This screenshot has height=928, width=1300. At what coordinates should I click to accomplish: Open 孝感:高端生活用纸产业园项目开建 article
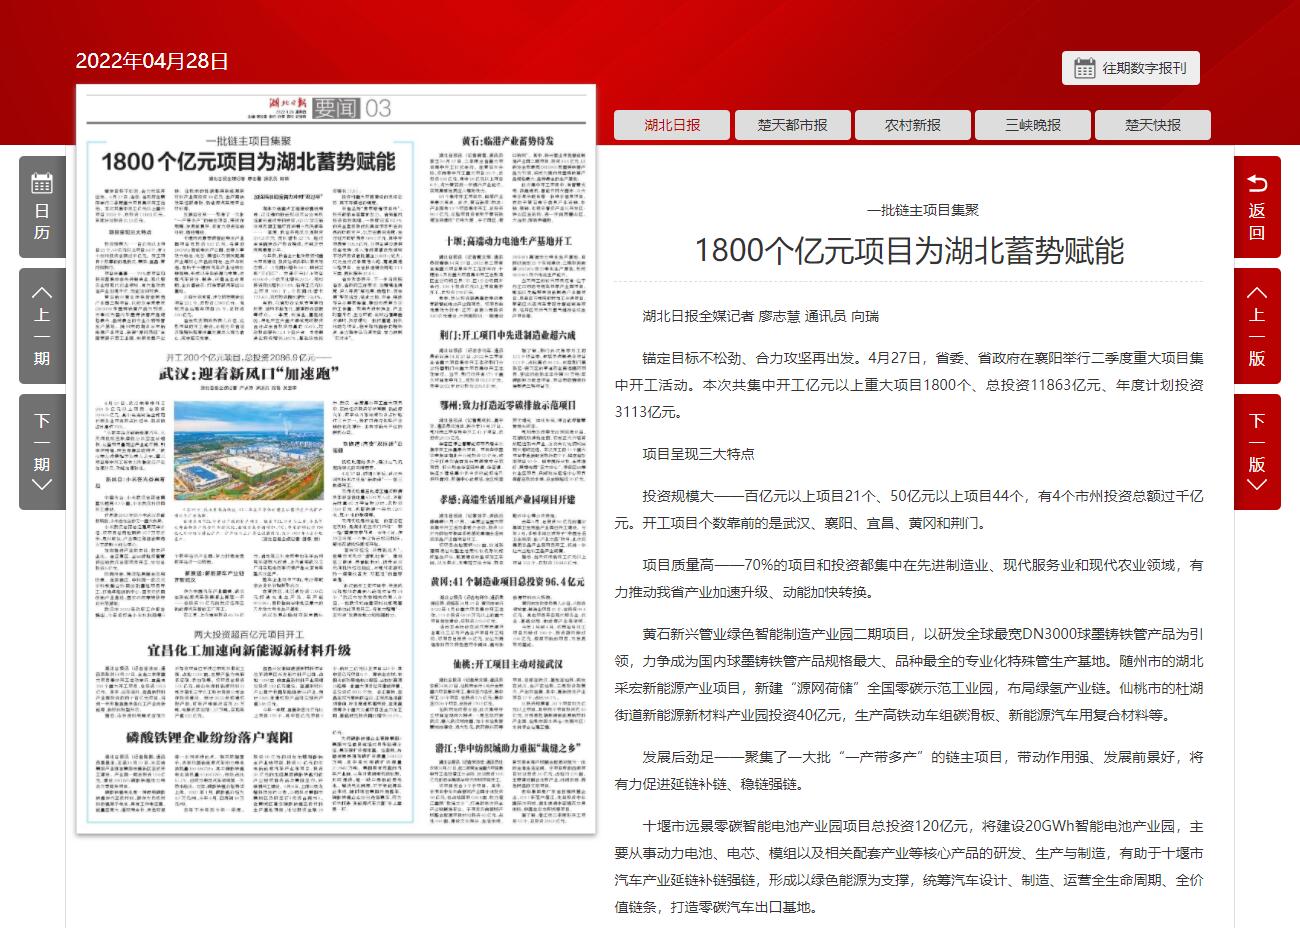510,497
